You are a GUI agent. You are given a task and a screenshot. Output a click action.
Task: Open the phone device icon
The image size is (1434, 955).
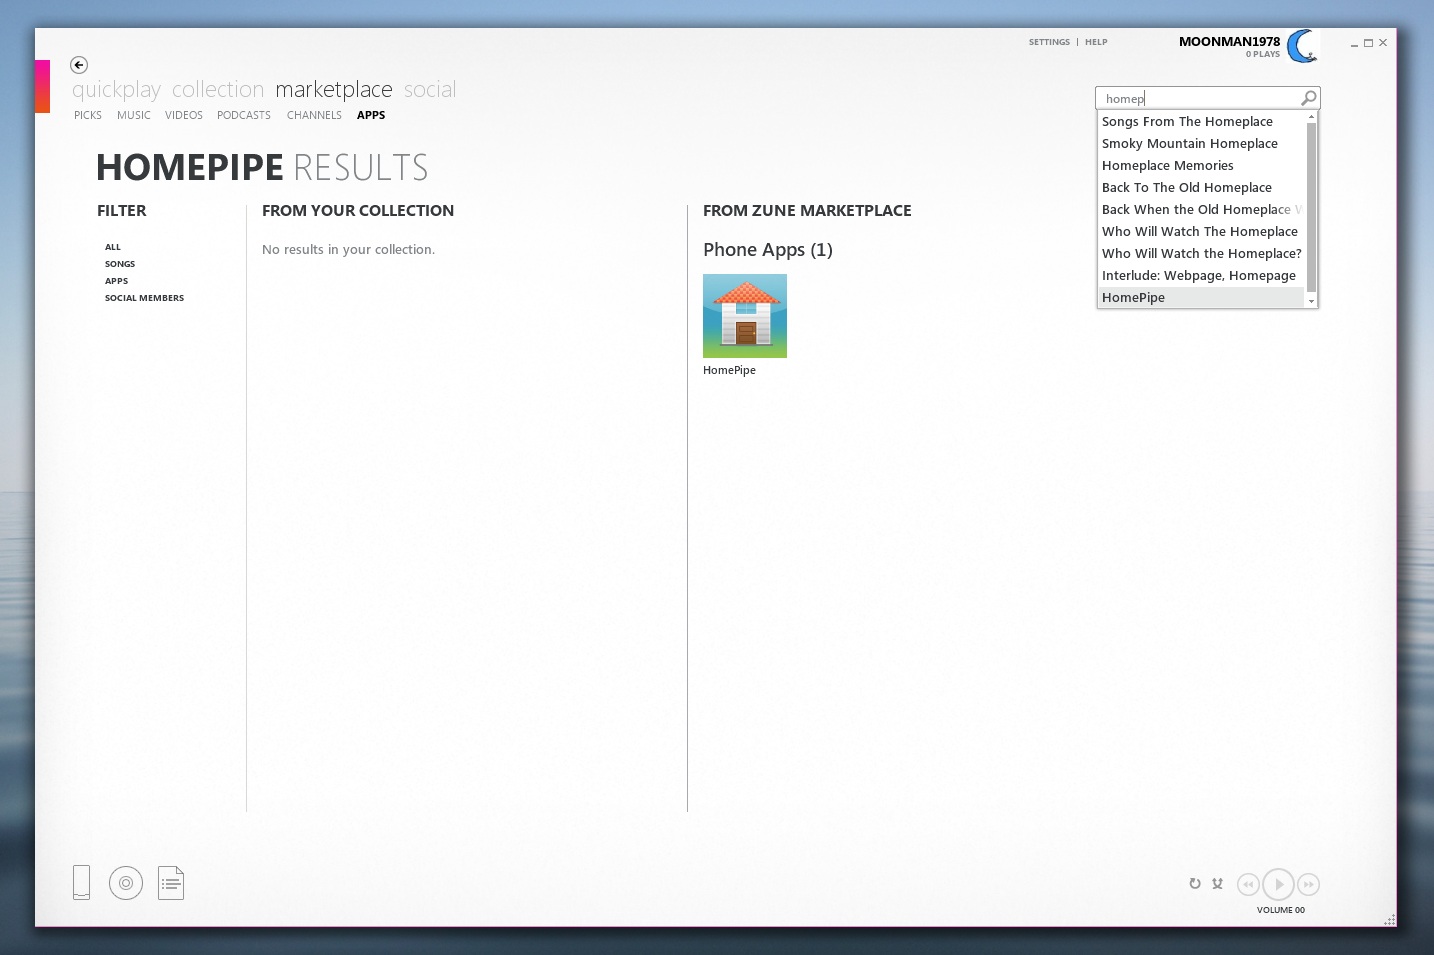click(x=82, y=882)
